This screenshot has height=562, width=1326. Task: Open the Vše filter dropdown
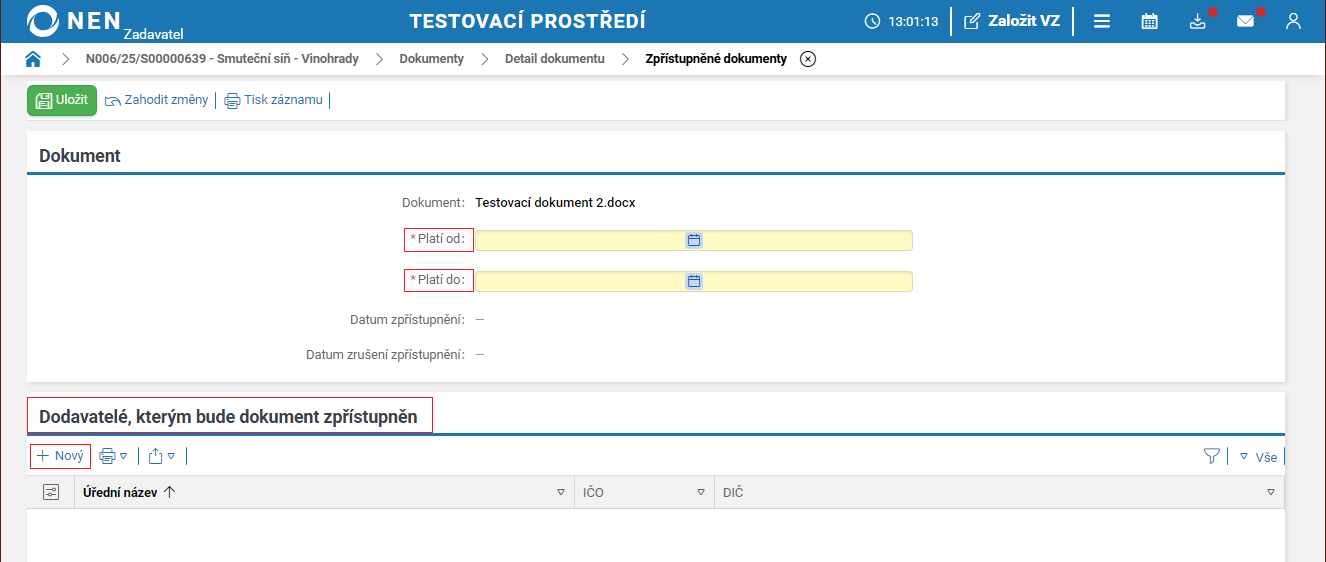1259,457
